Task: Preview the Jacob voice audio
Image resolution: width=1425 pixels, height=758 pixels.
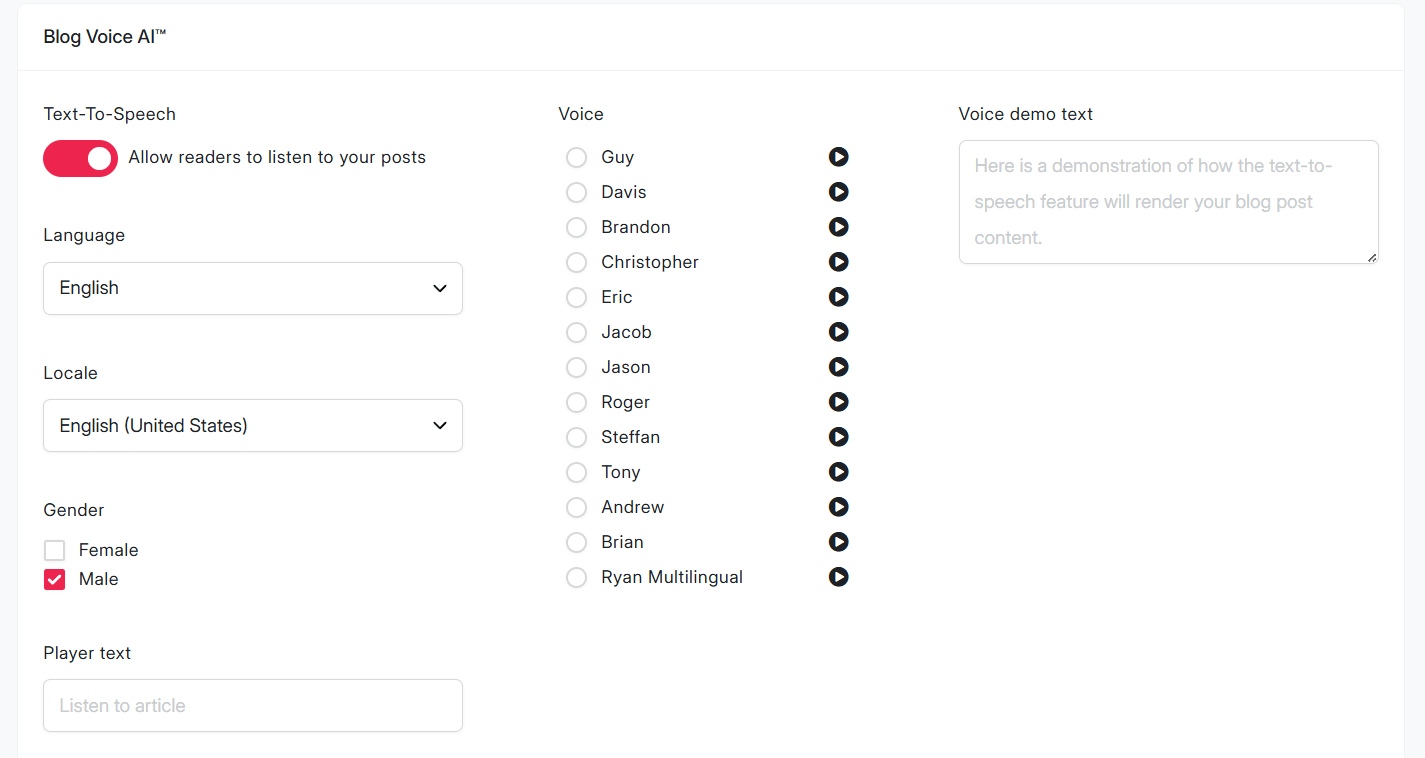Action: pos(838,332)
